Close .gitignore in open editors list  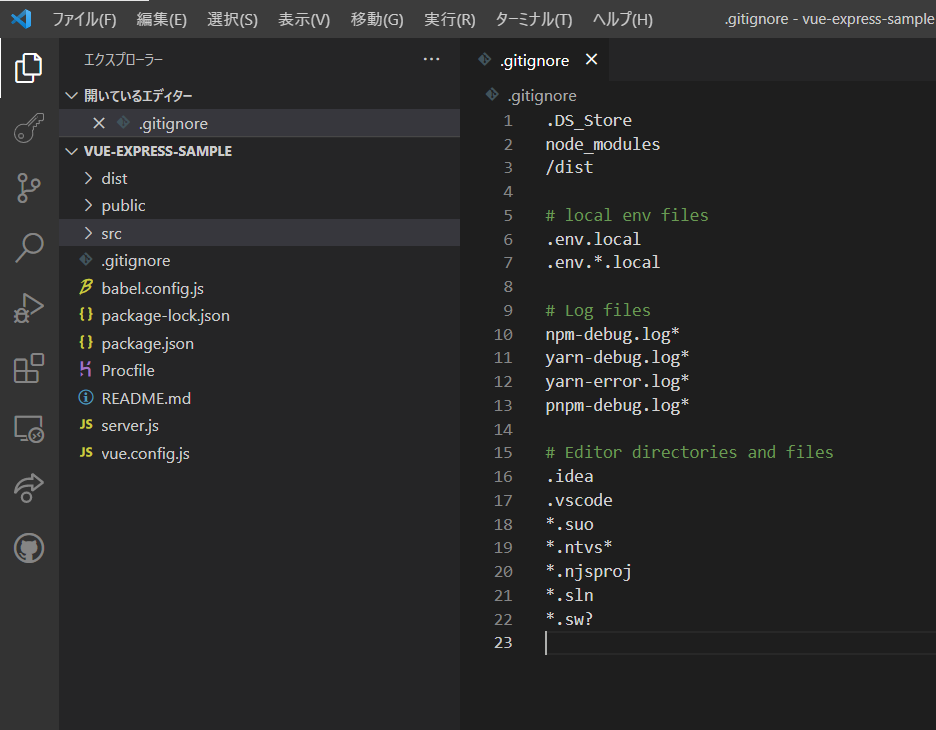(99, 124)
